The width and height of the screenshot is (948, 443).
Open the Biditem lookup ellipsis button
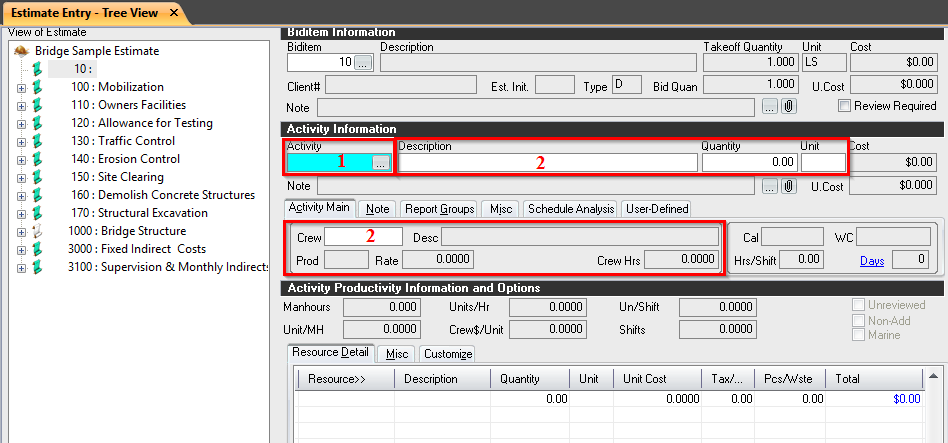pos(362,63)
